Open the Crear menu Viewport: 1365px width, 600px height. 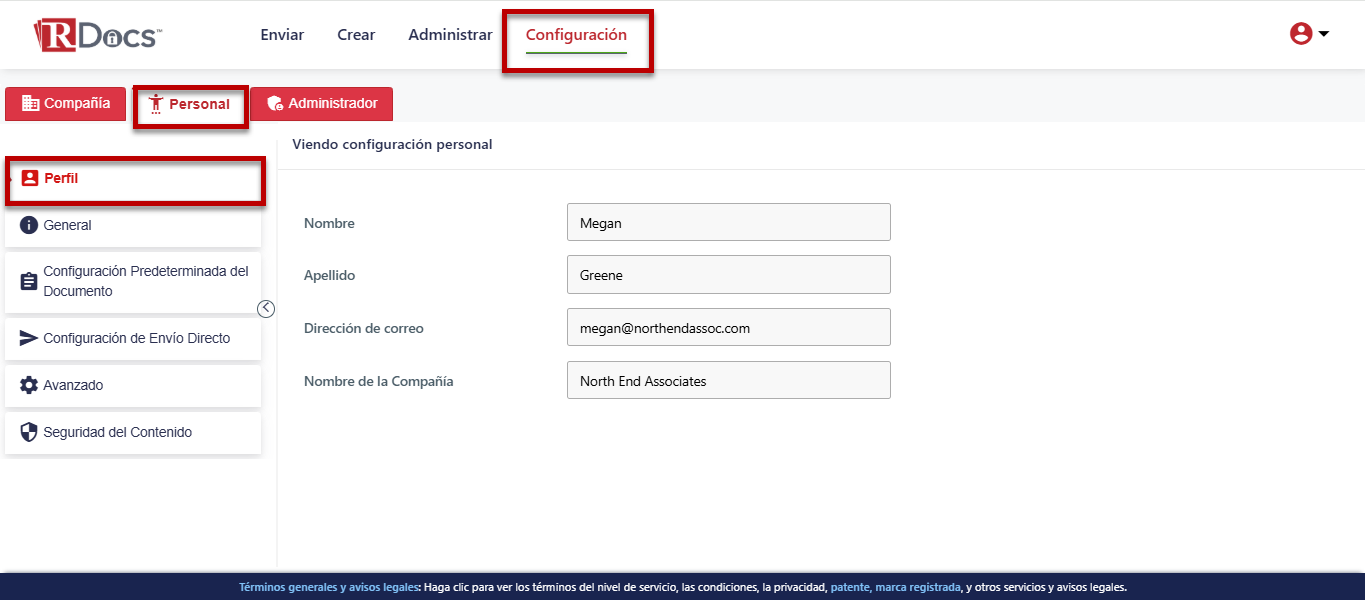(356, 35)
